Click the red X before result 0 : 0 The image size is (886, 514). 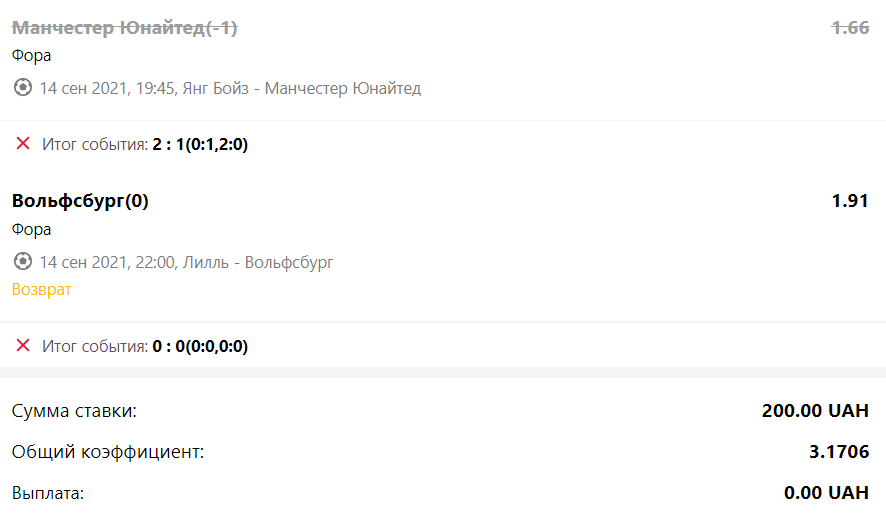[23, 345]
